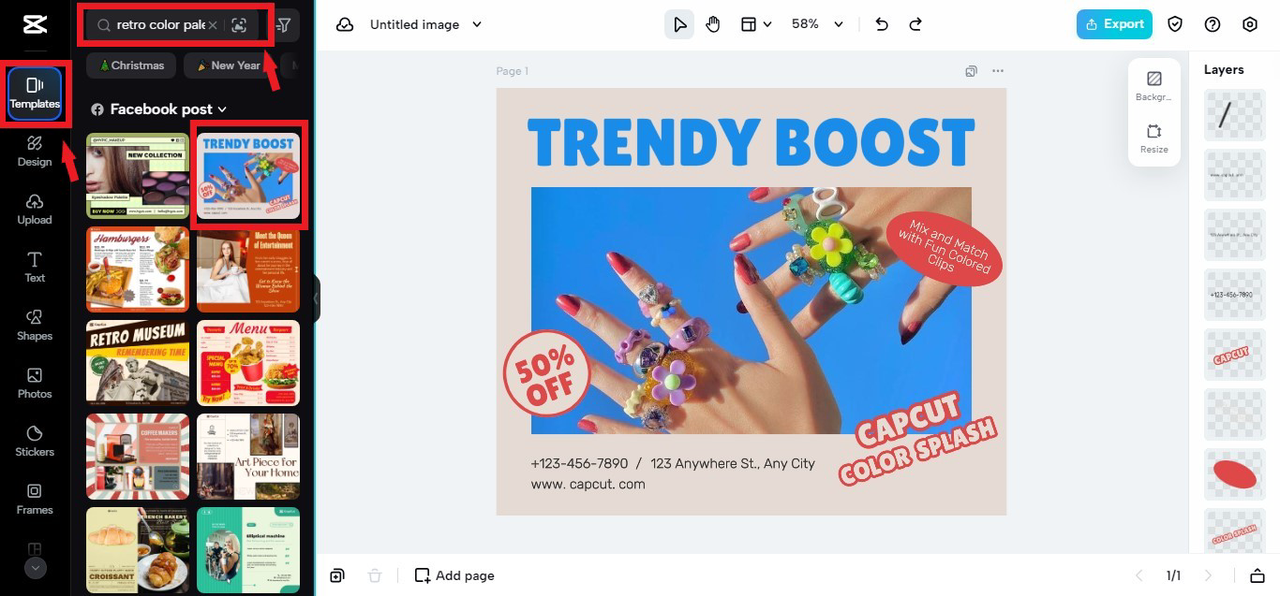The height and width of the screenshot is (596, 1280).
Task: Click the Export button
Action: tap(1114, 24)
